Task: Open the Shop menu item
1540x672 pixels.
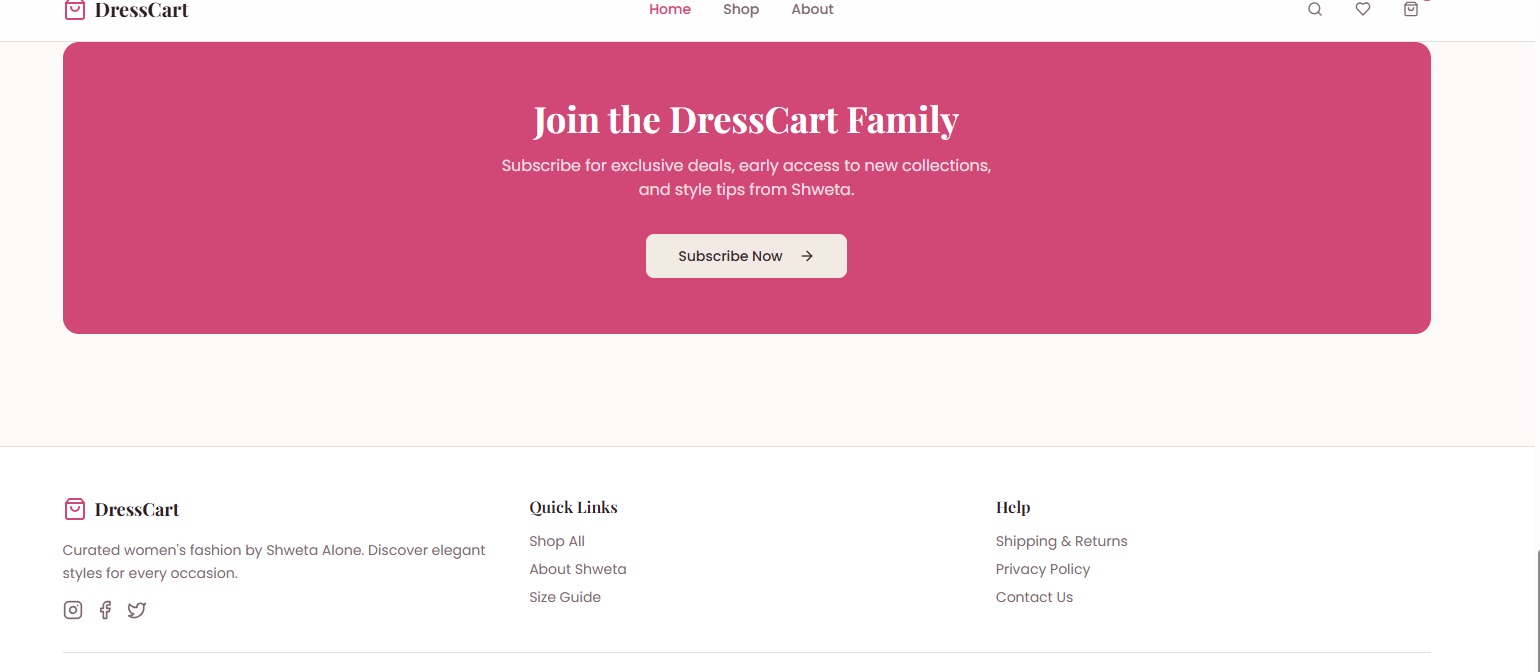Action: (x=741, y=10)
